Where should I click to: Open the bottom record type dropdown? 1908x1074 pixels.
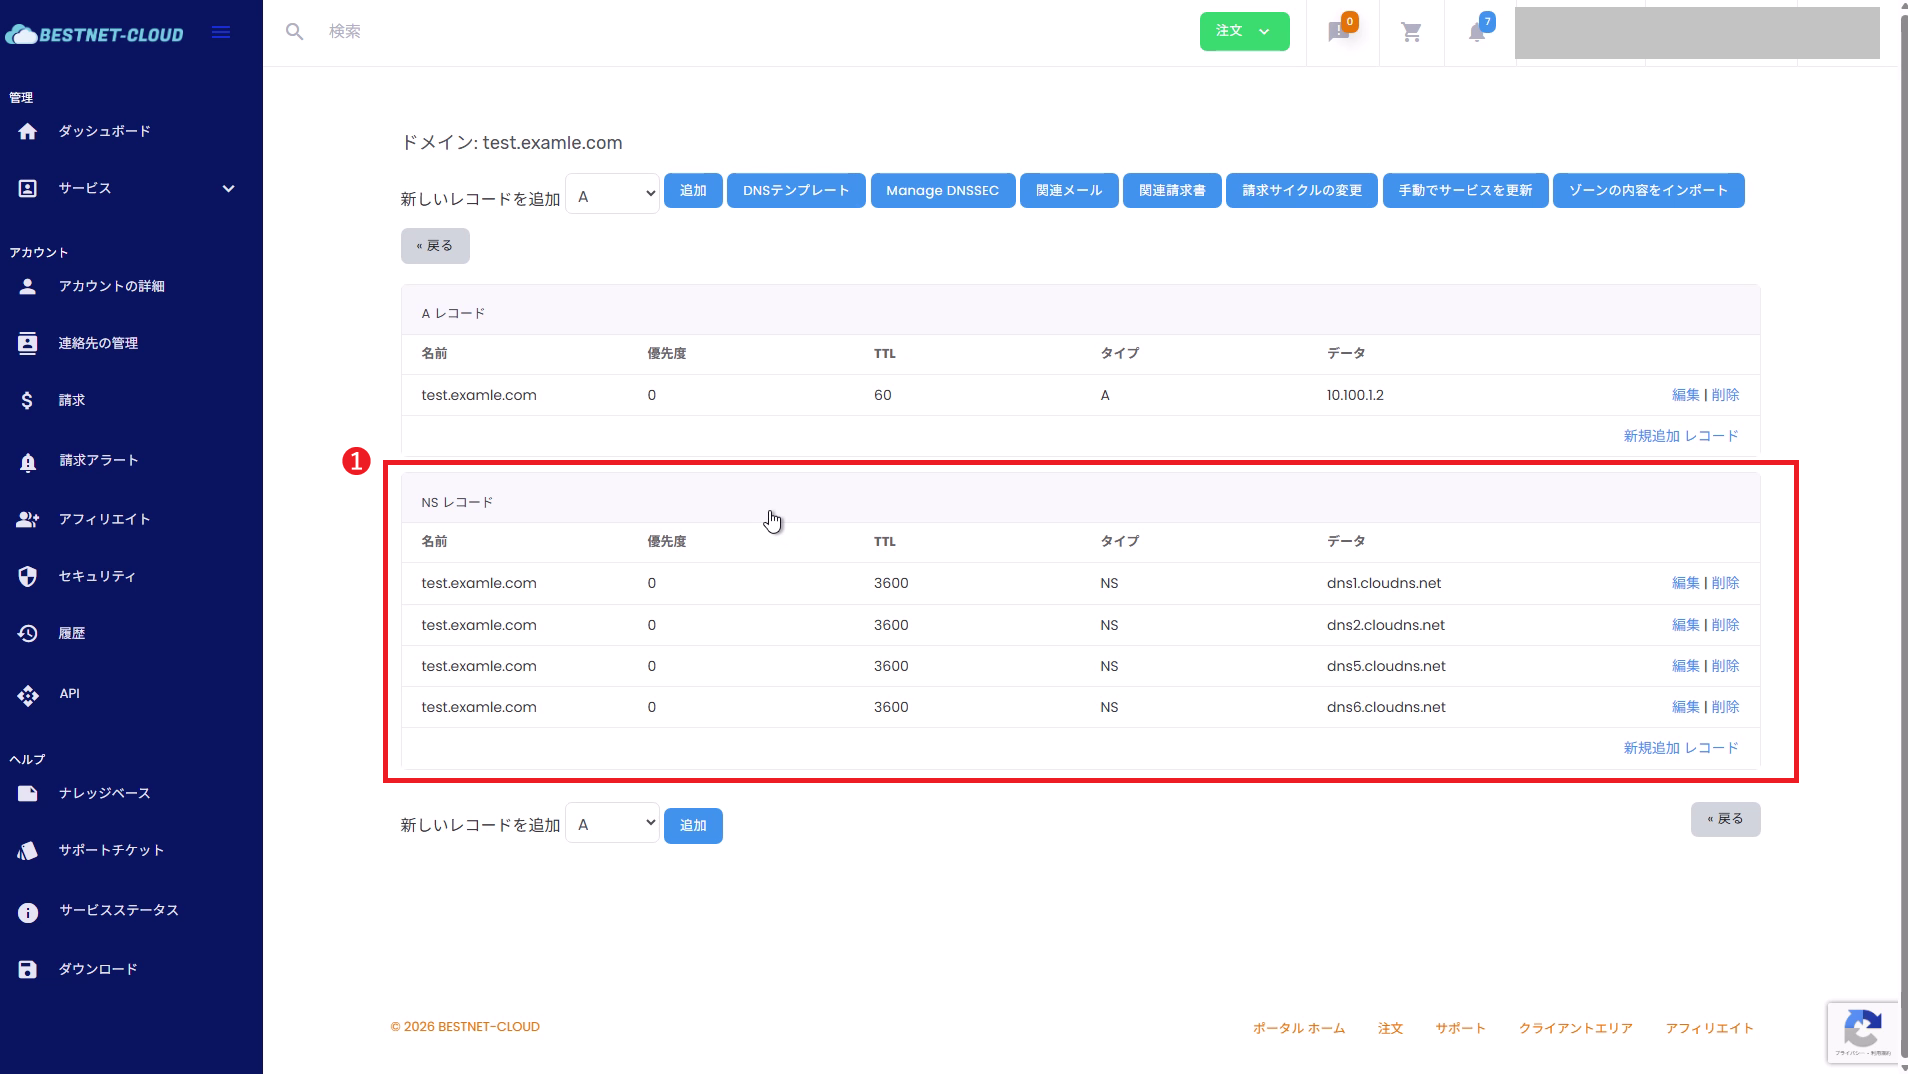[612, 823]
